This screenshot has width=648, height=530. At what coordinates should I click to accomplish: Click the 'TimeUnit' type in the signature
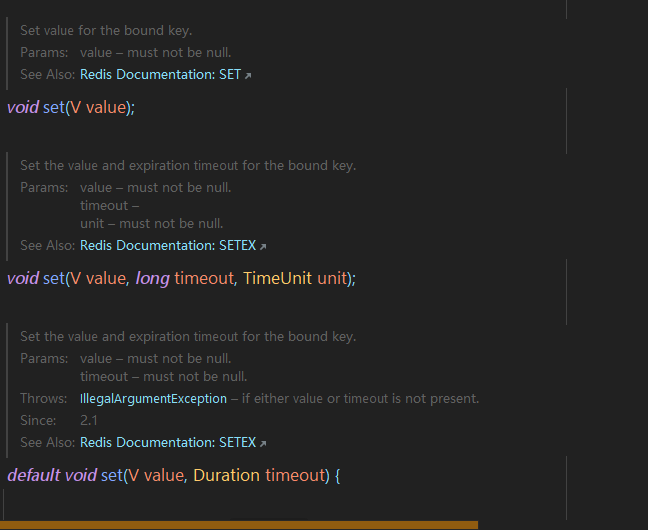(x=277, y=279)
